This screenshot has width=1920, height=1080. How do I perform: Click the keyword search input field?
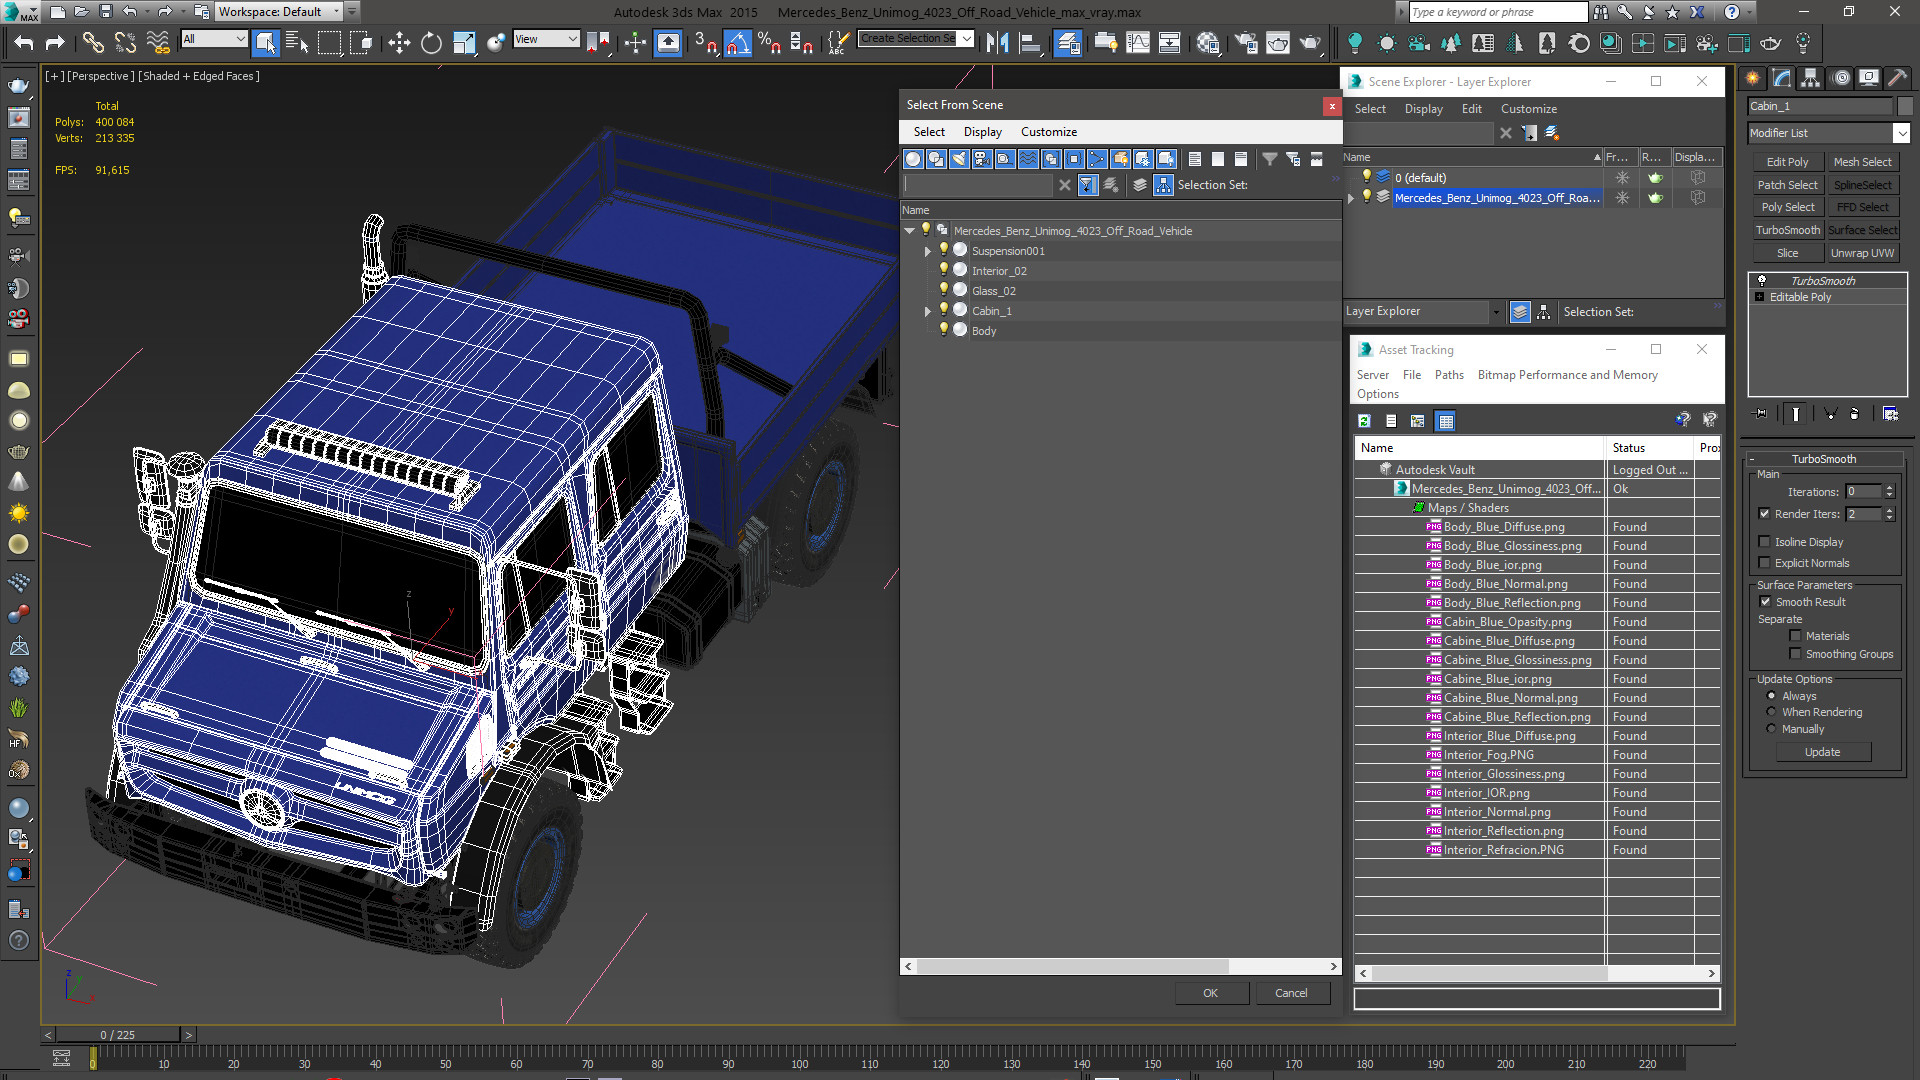click(x=1497, y=12)
